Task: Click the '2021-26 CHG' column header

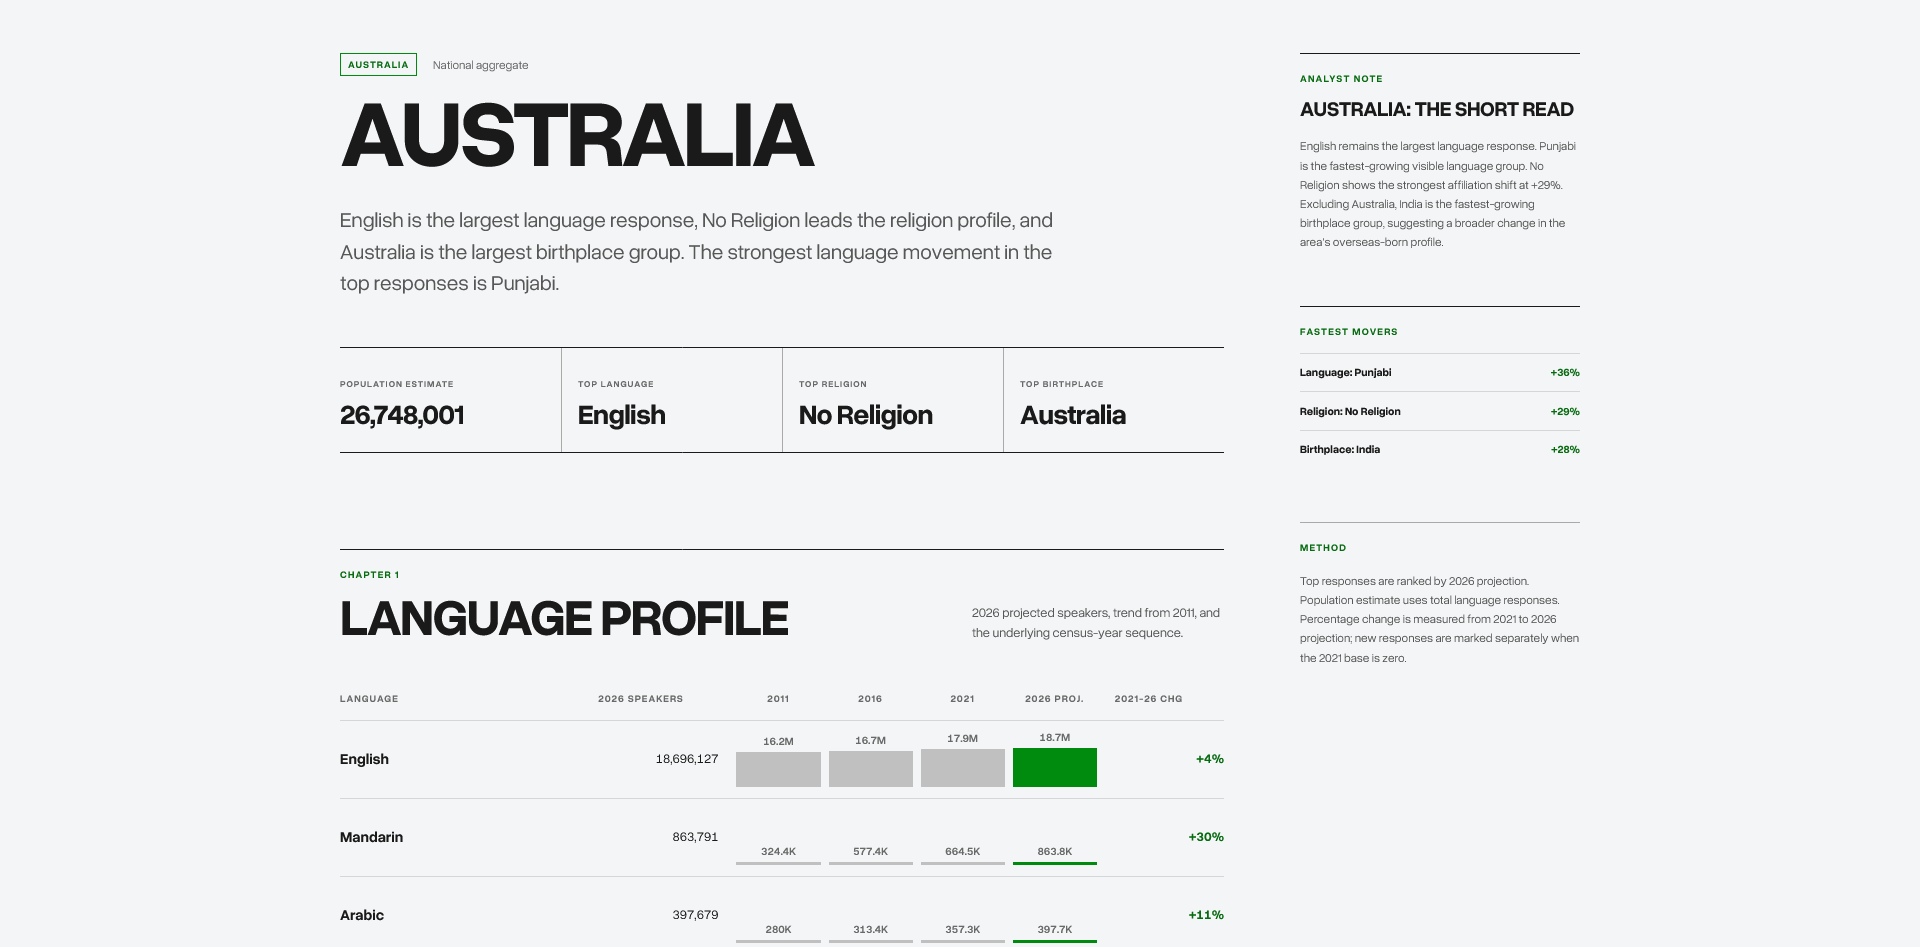Action: [x=1148, y=698]
